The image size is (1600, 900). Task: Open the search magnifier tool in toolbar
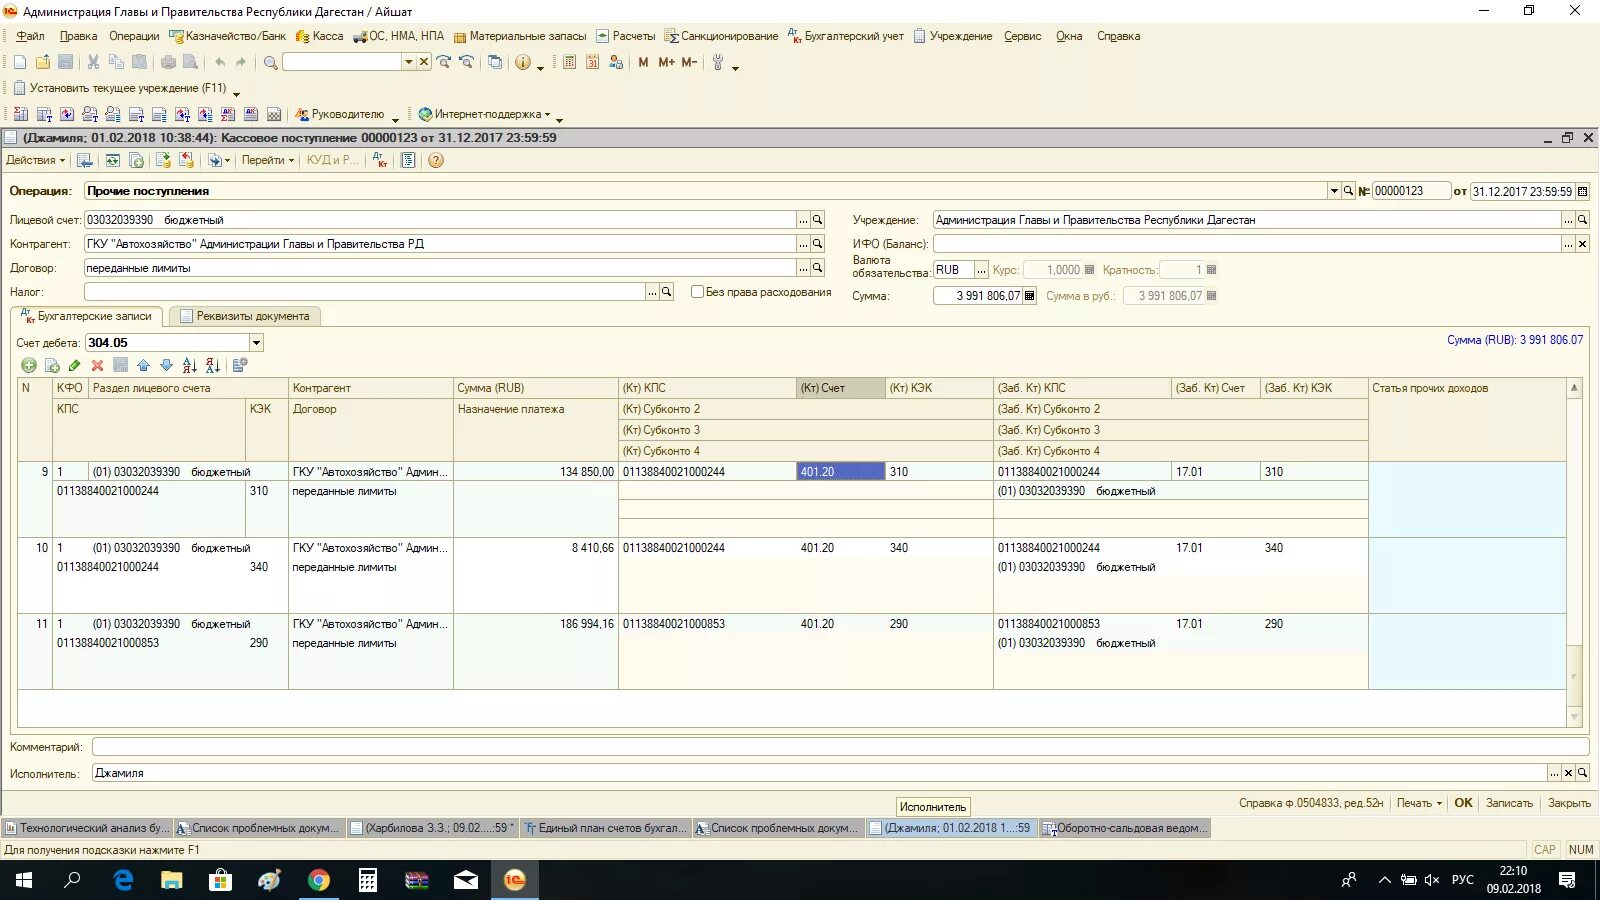pyautogui.click(x=270, y=62)
